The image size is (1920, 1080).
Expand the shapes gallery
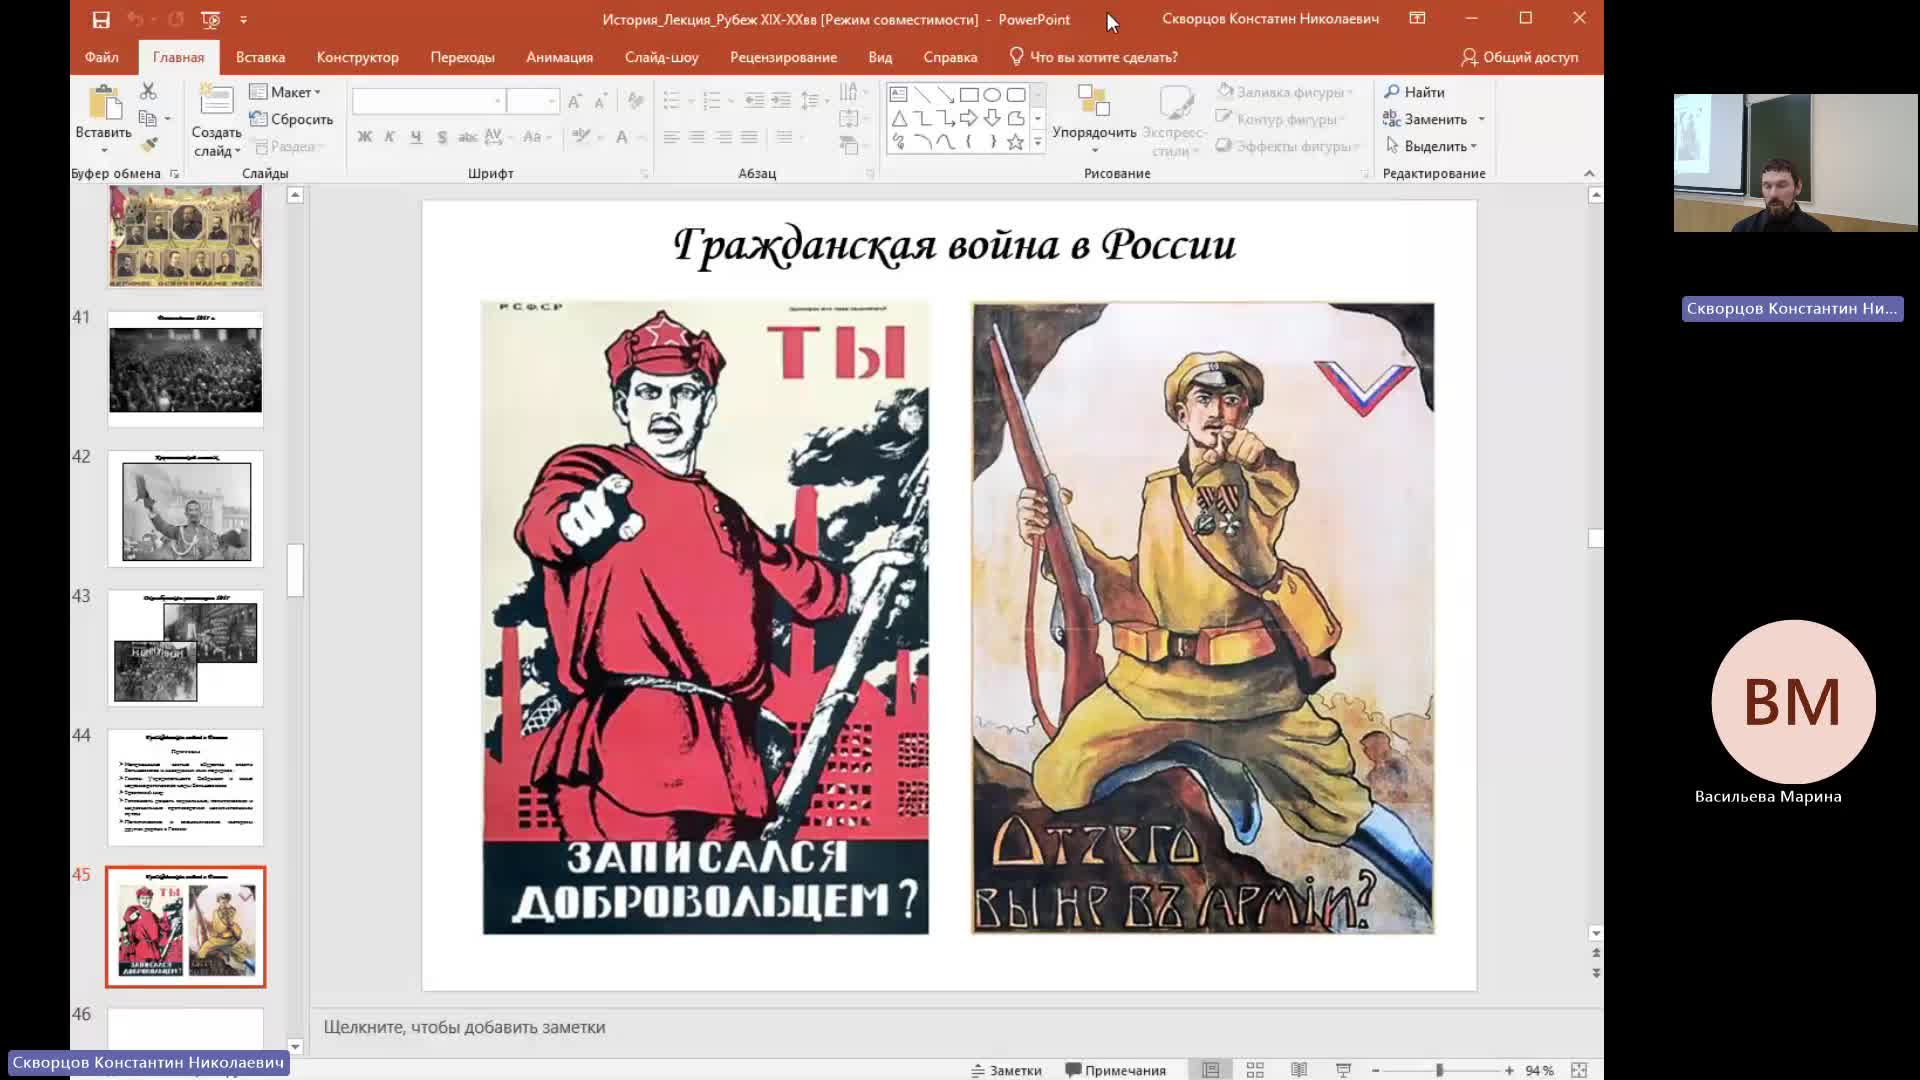coord(1038,143)
